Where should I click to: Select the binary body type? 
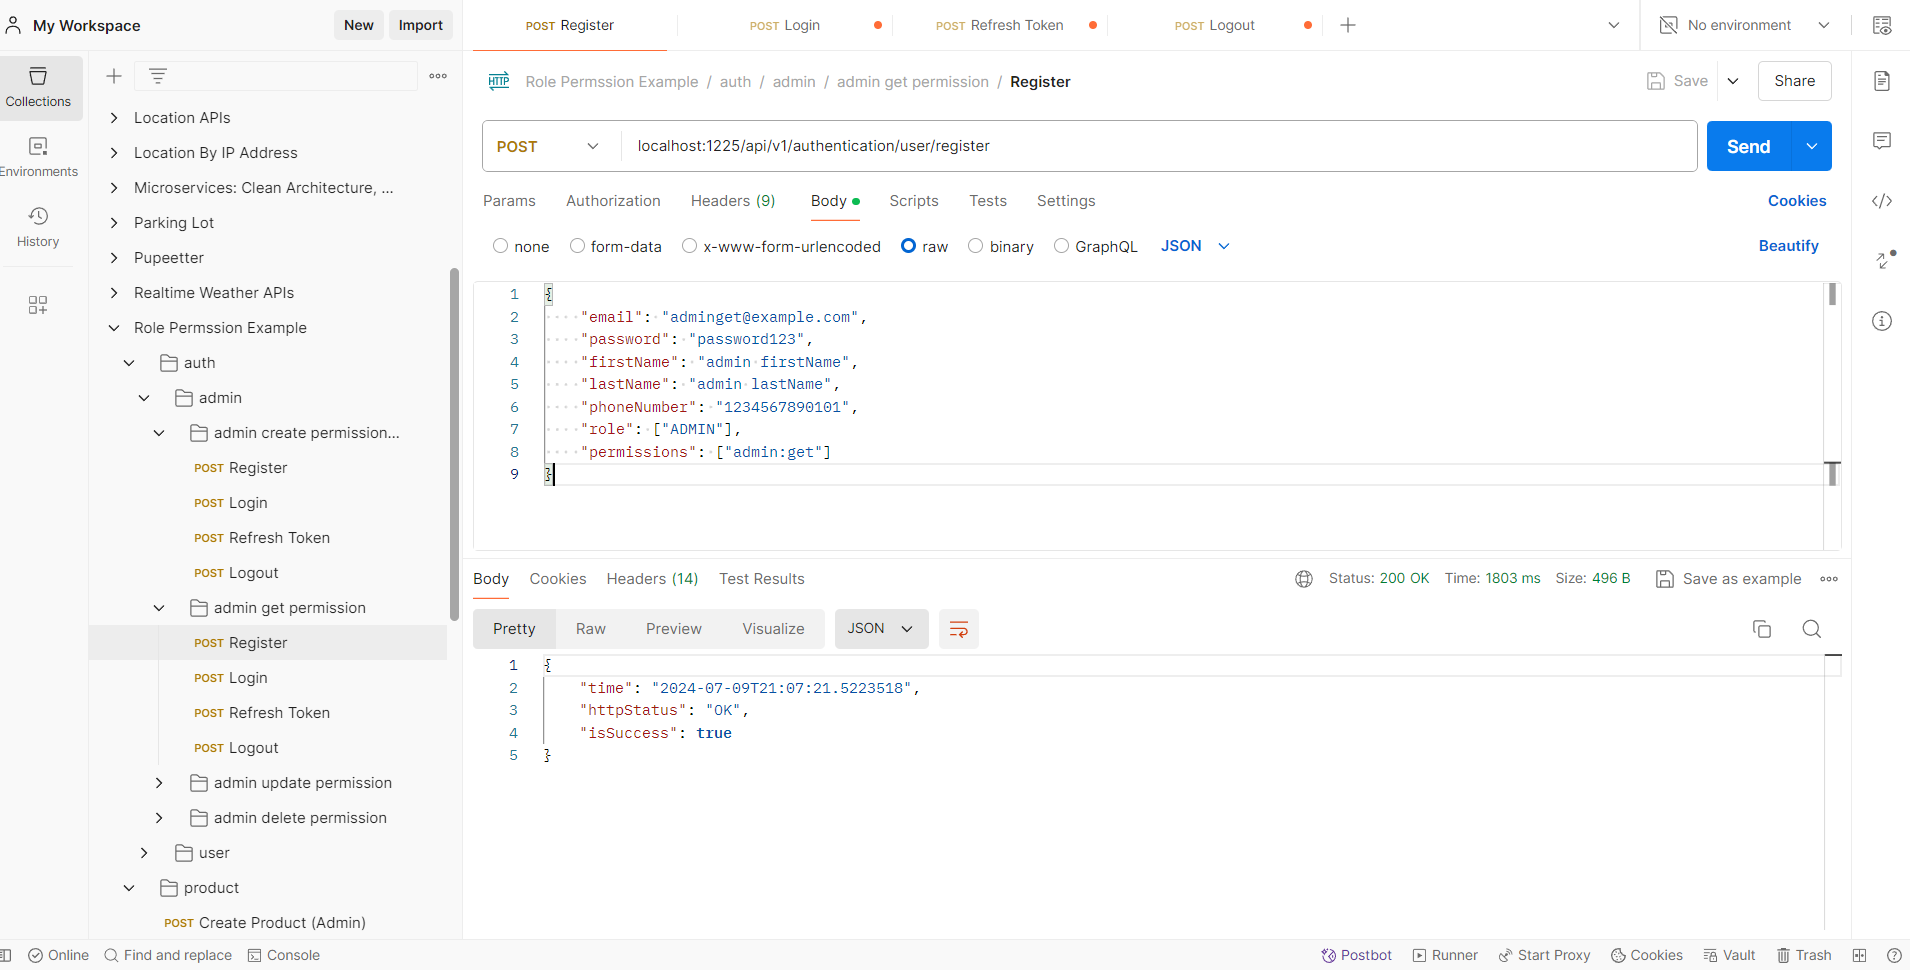pos(975,246)
